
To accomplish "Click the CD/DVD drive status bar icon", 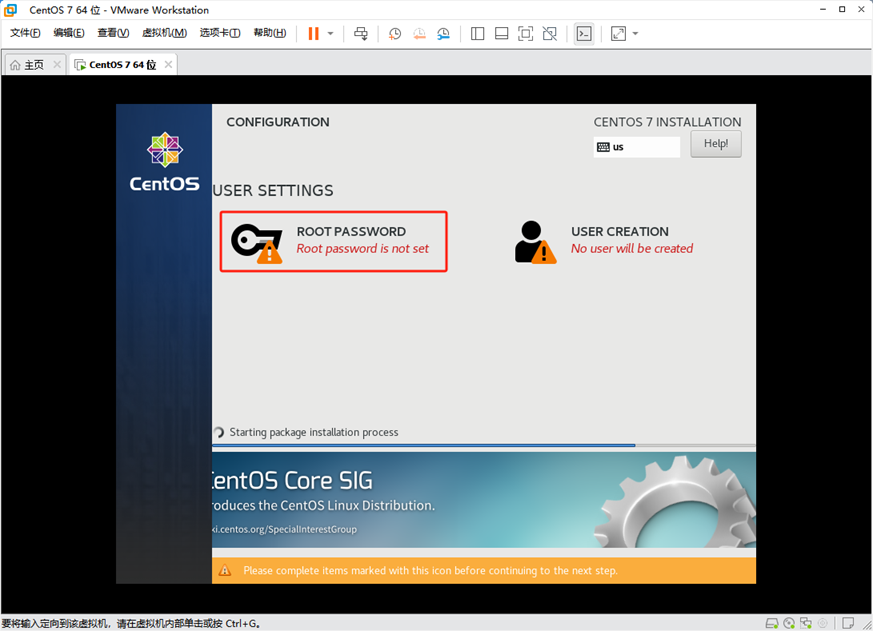I will click(x=789, y=623).
